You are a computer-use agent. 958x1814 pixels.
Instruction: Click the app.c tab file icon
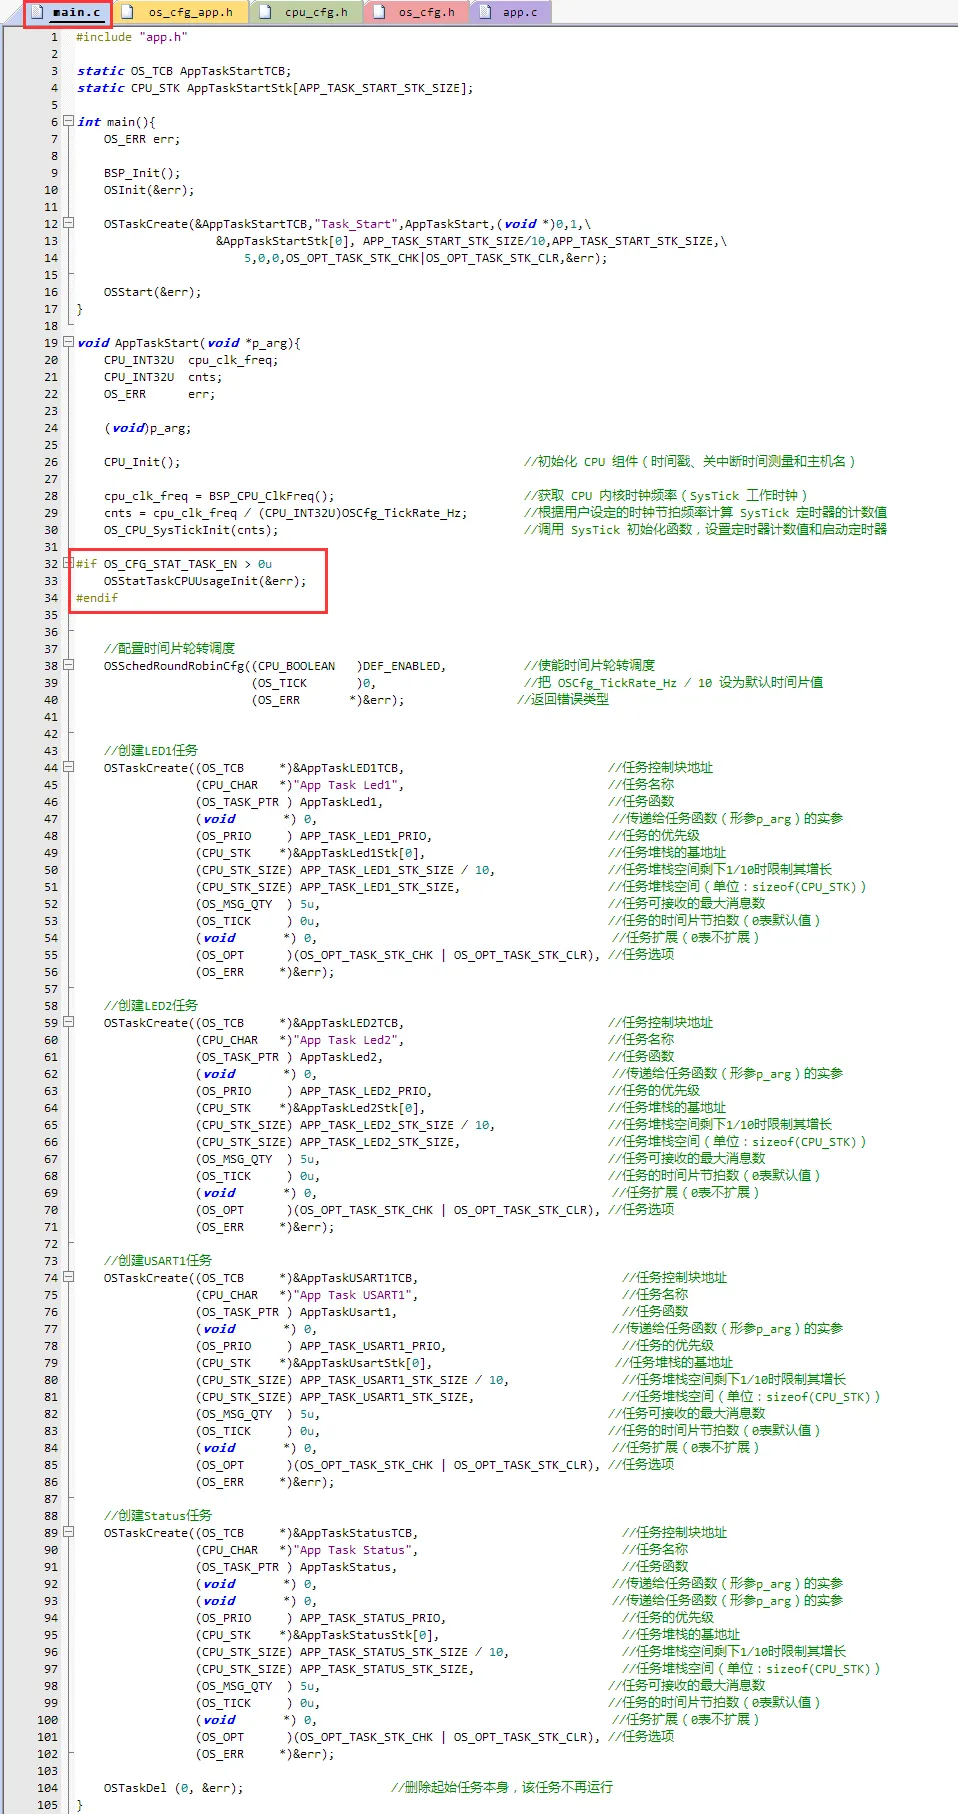485,12
